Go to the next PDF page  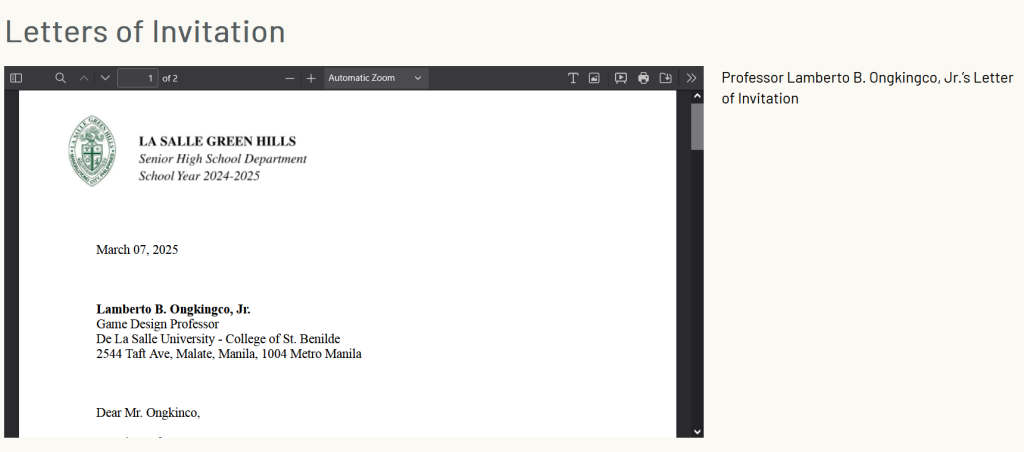tap(105, 78)
